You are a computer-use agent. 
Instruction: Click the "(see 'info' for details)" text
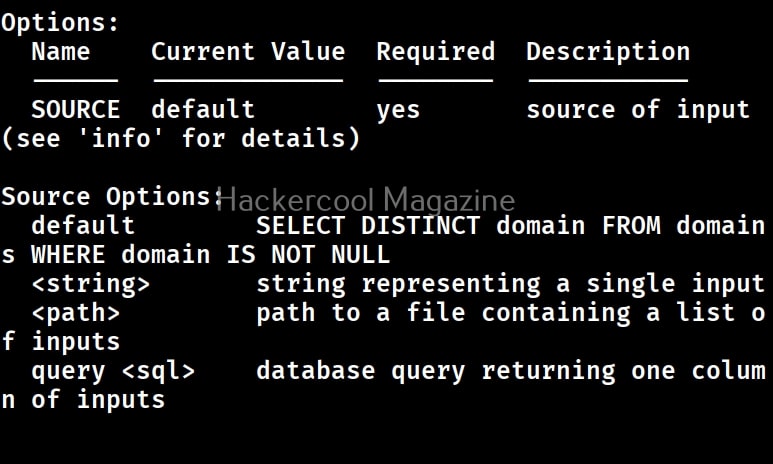(181, 139)
